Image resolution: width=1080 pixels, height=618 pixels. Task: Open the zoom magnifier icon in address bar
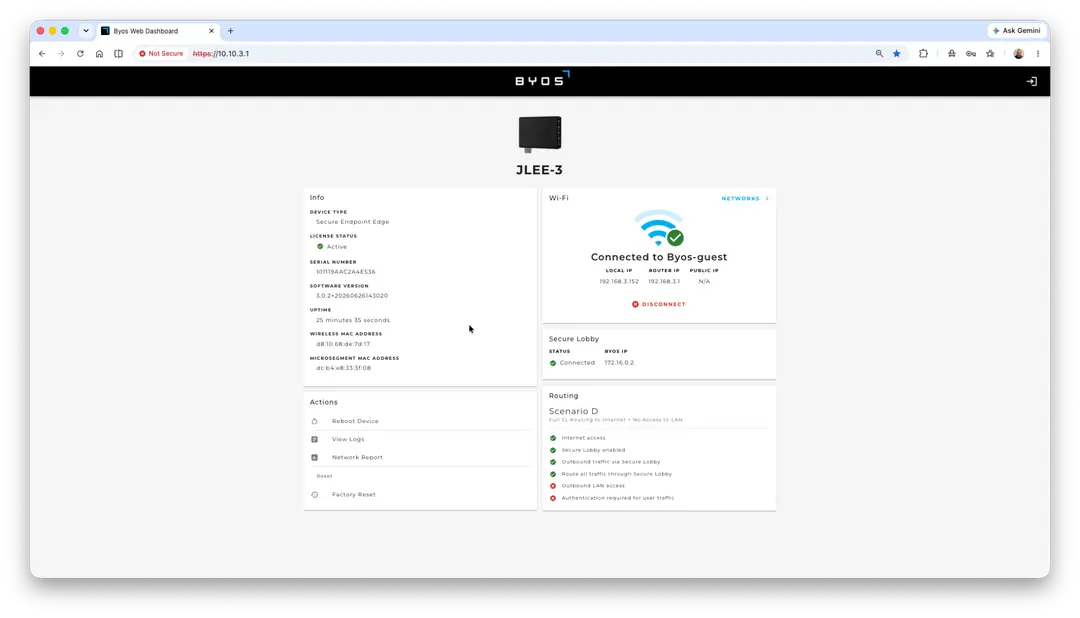click(x=879, y=54)
